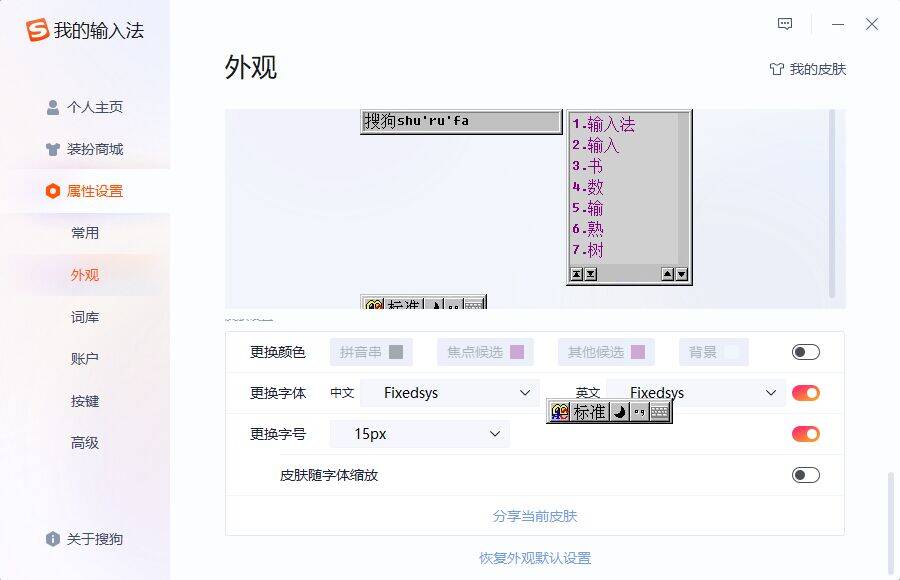Click the skin preview area scrollbar
This screenshot has height=580, width=900.
[832, 203]
